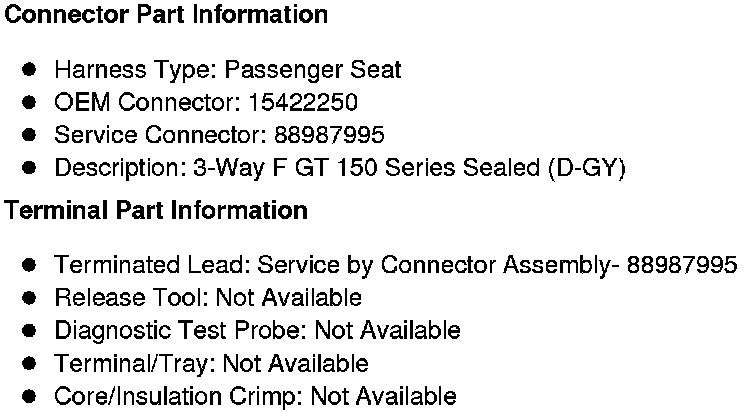Click the bullet beside Harness Type
The height and width of the screenshot is (416, 752).
(x=30, y=70)
